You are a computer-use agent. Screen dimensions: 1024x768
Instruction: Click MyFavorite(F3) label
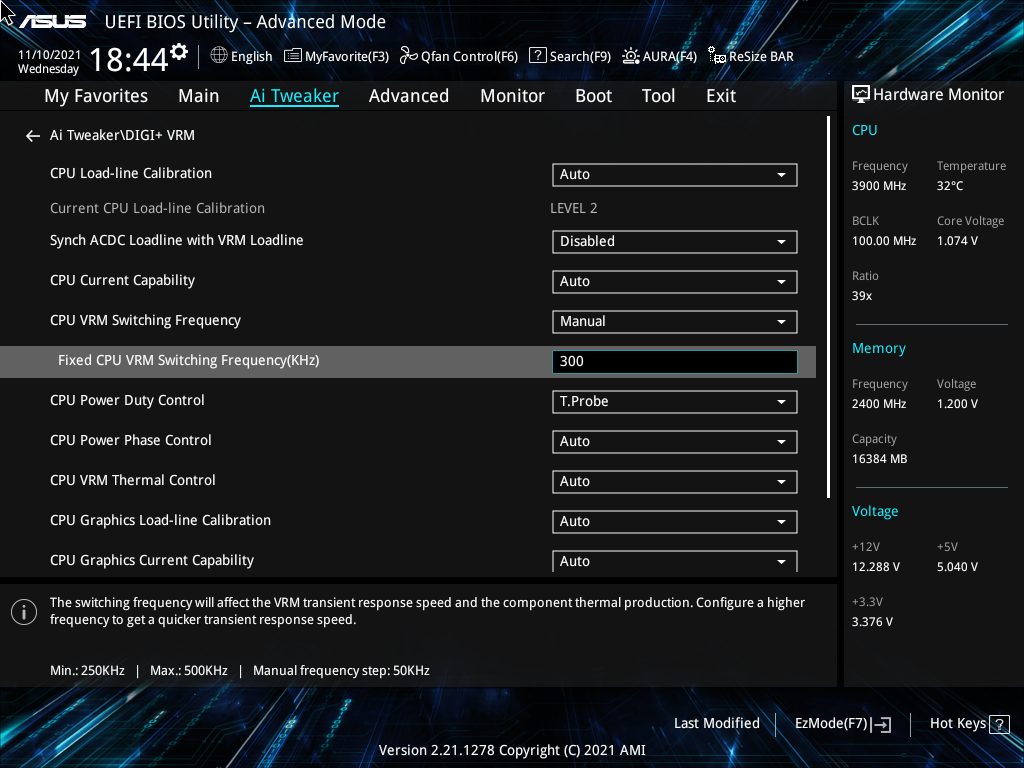pyautogui.click(x=347, y=57)
